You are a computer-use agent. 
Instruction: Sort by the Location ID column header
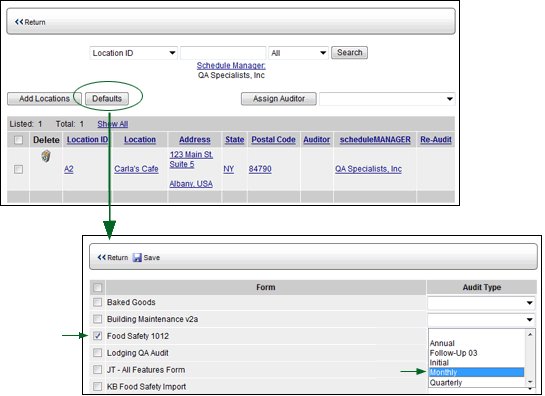[88, 139]
